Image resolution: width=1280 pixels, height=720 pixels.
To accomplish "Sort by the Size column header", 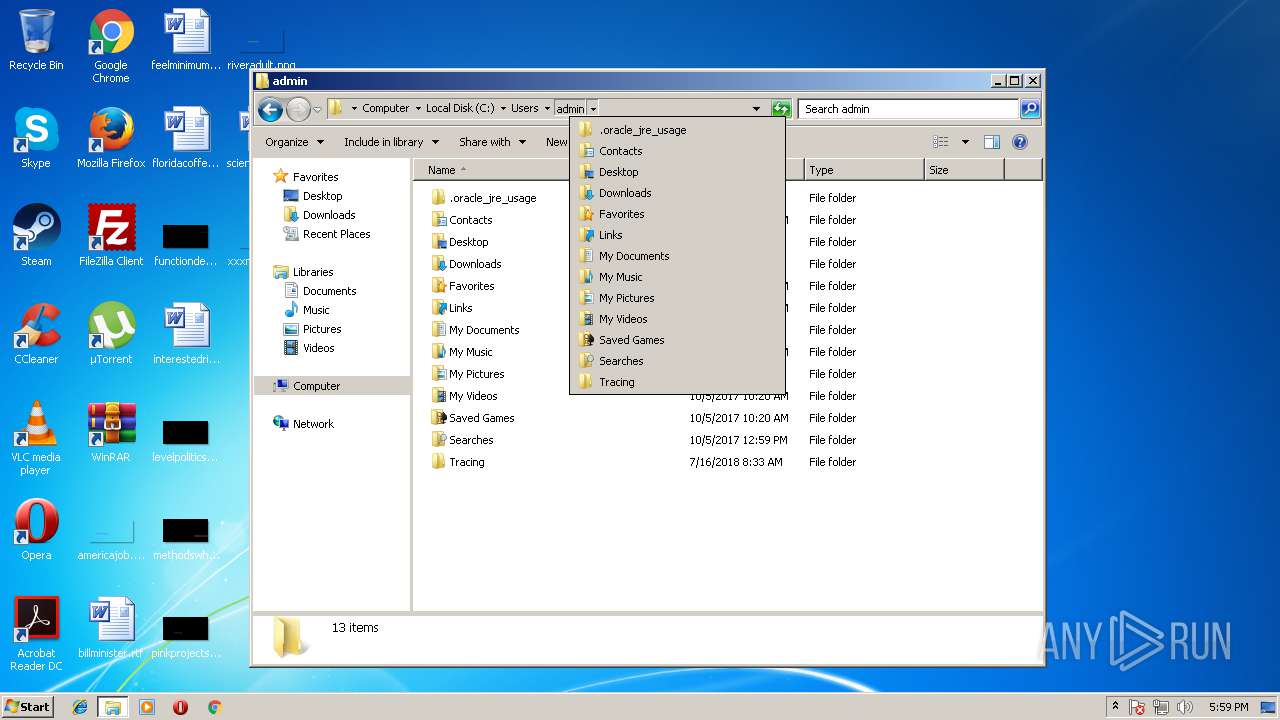I will tap(964, 170).
